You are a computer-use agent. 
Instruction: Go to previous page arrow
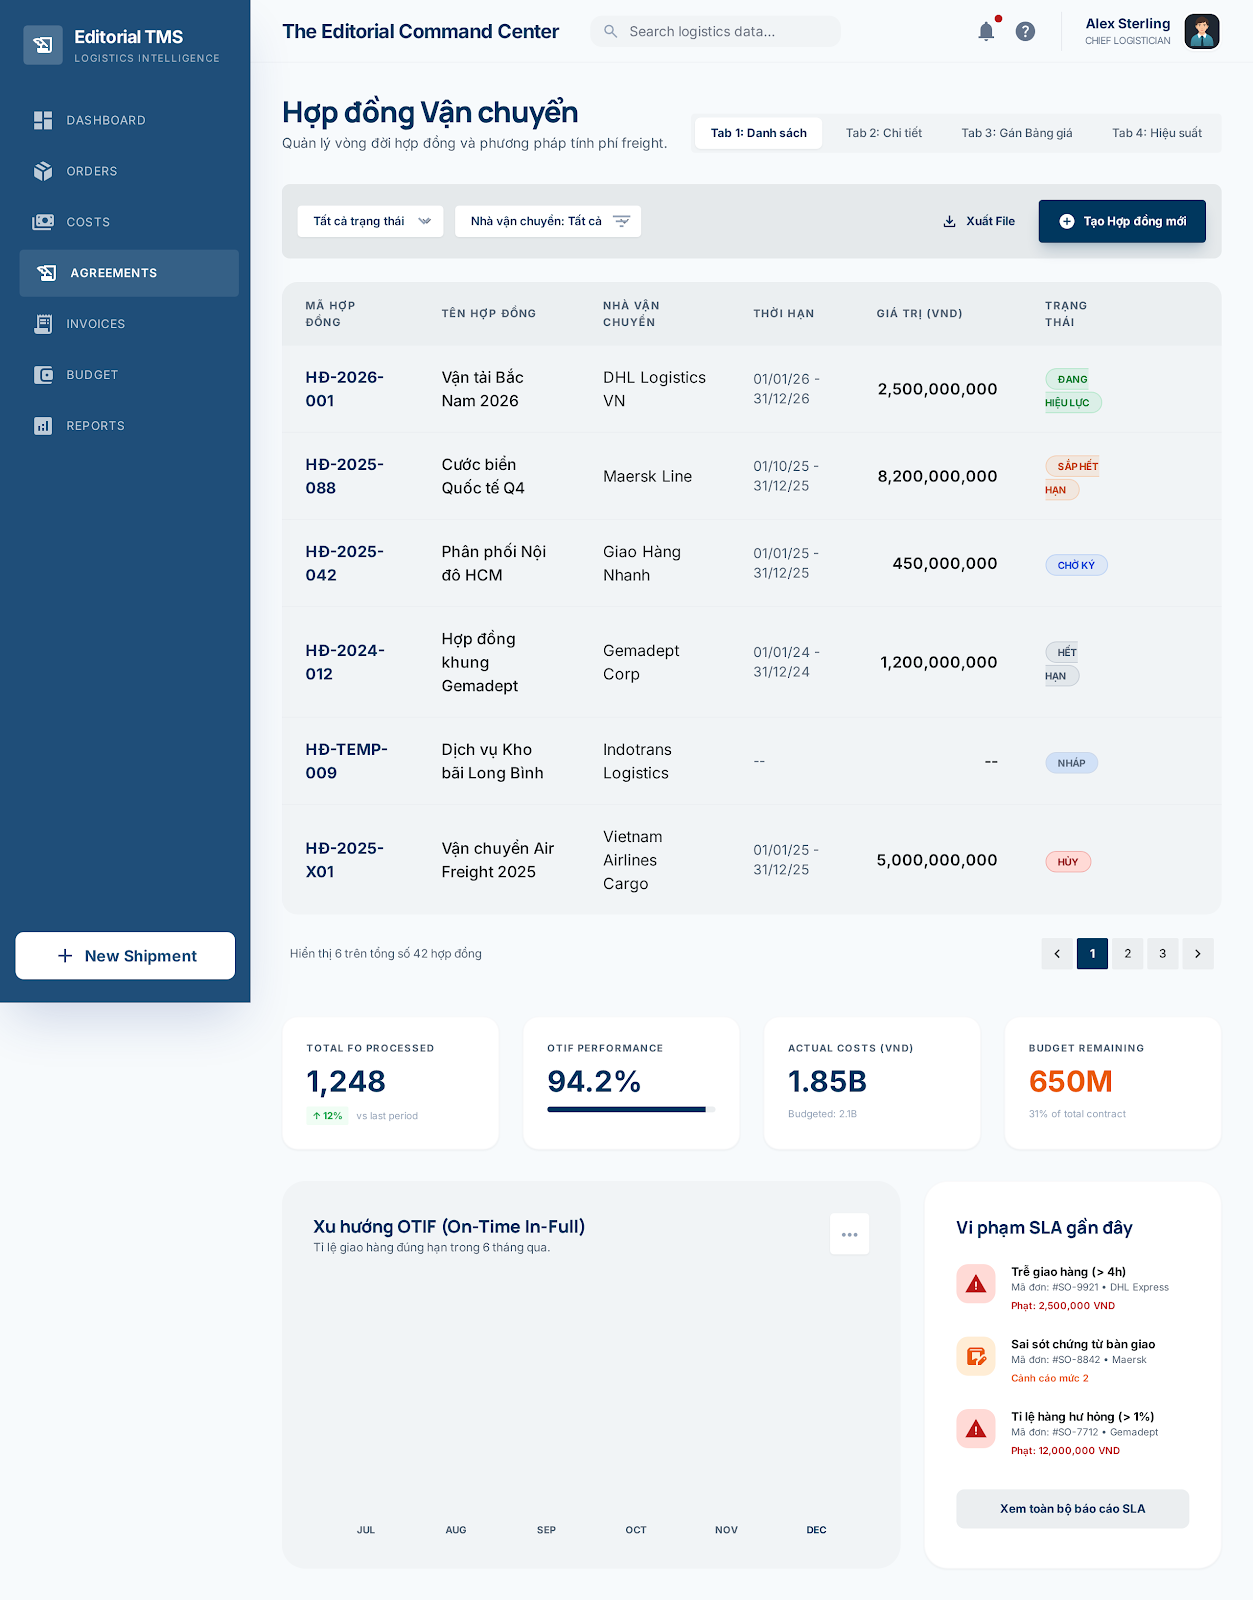(x=1057, y=954)
